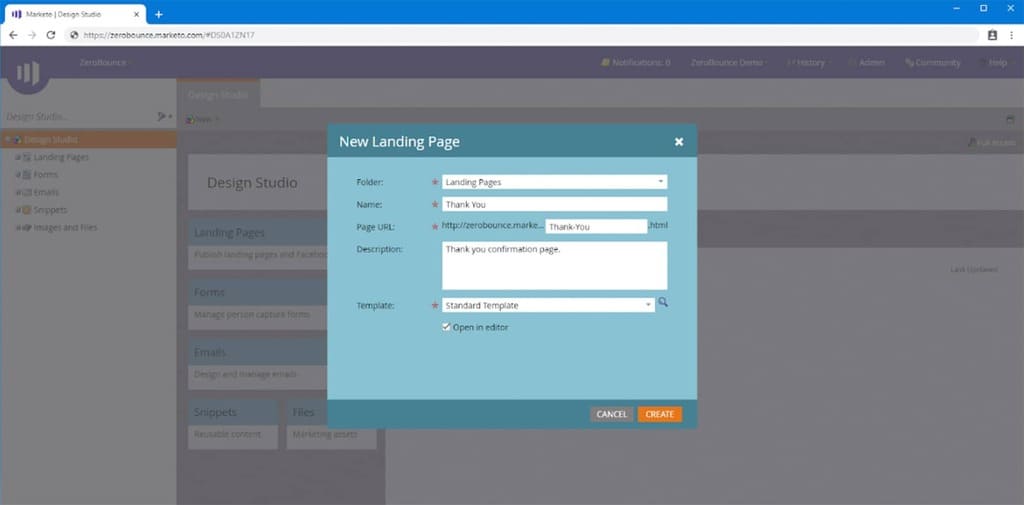
Task: Uncheck the Open in editor checkbox
Action: (447, 327)
